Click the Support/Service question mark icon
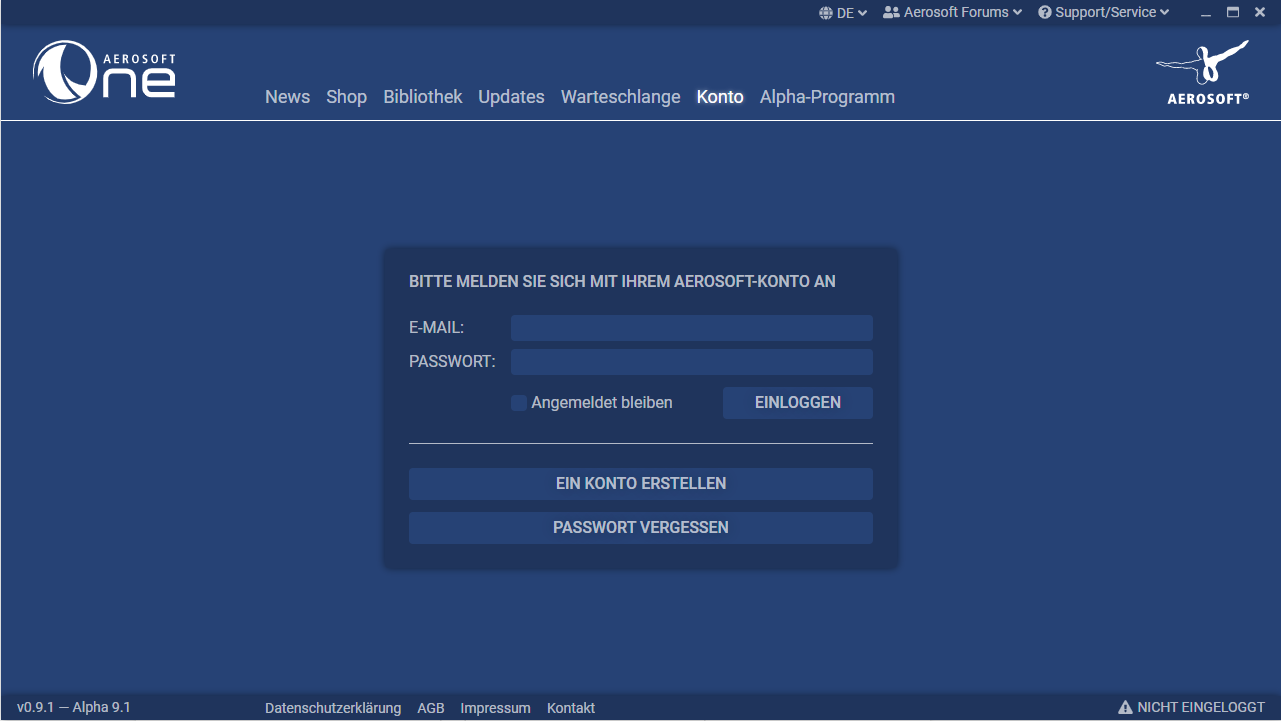 1044,12
